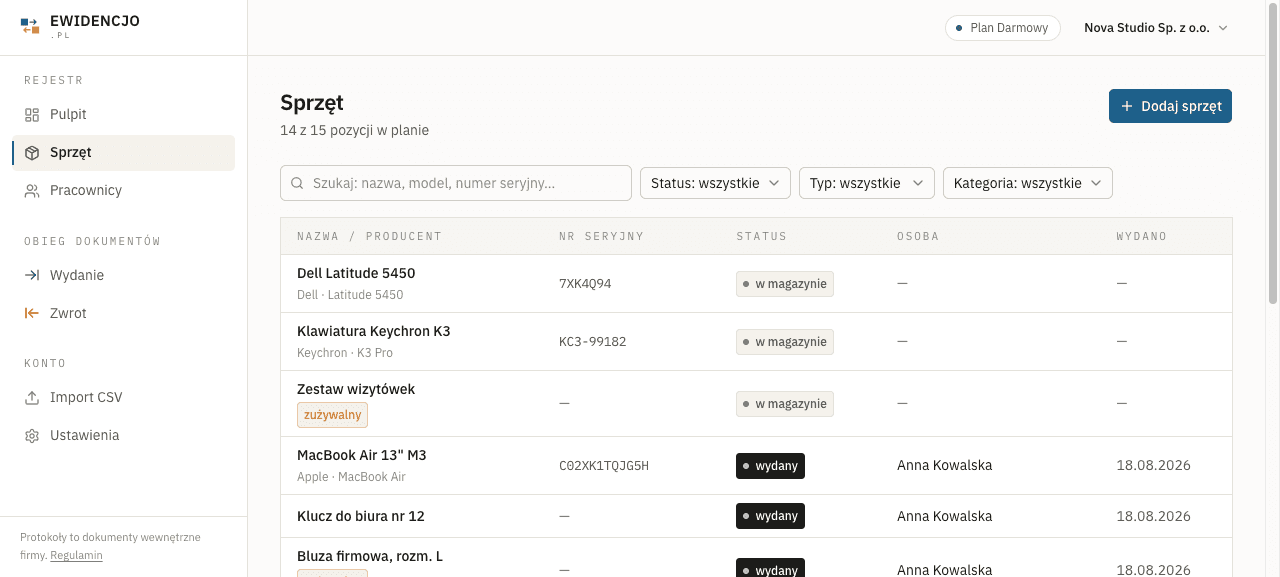The width and height of the screenshot is (1280, 577).
Task: Click the Pulpit dashboard grid icon
Action: pos(32,115)
